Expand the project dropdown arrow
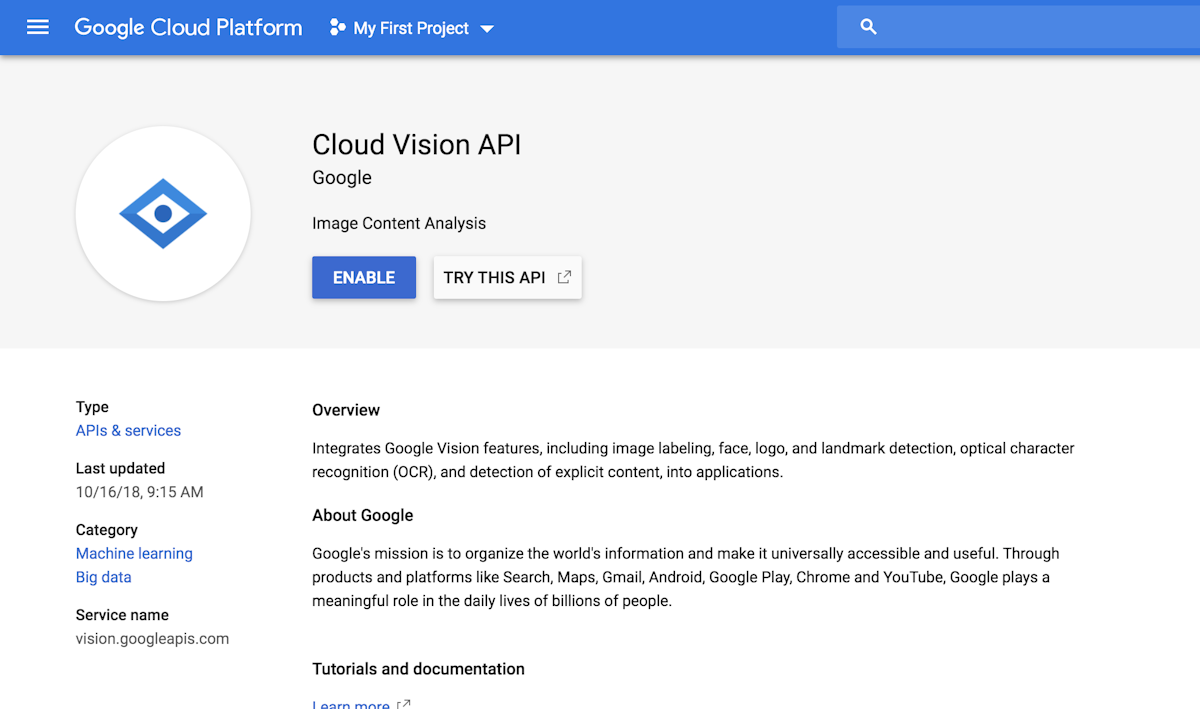The height and width of the screenshot is (709, 1200). [487, 29]
